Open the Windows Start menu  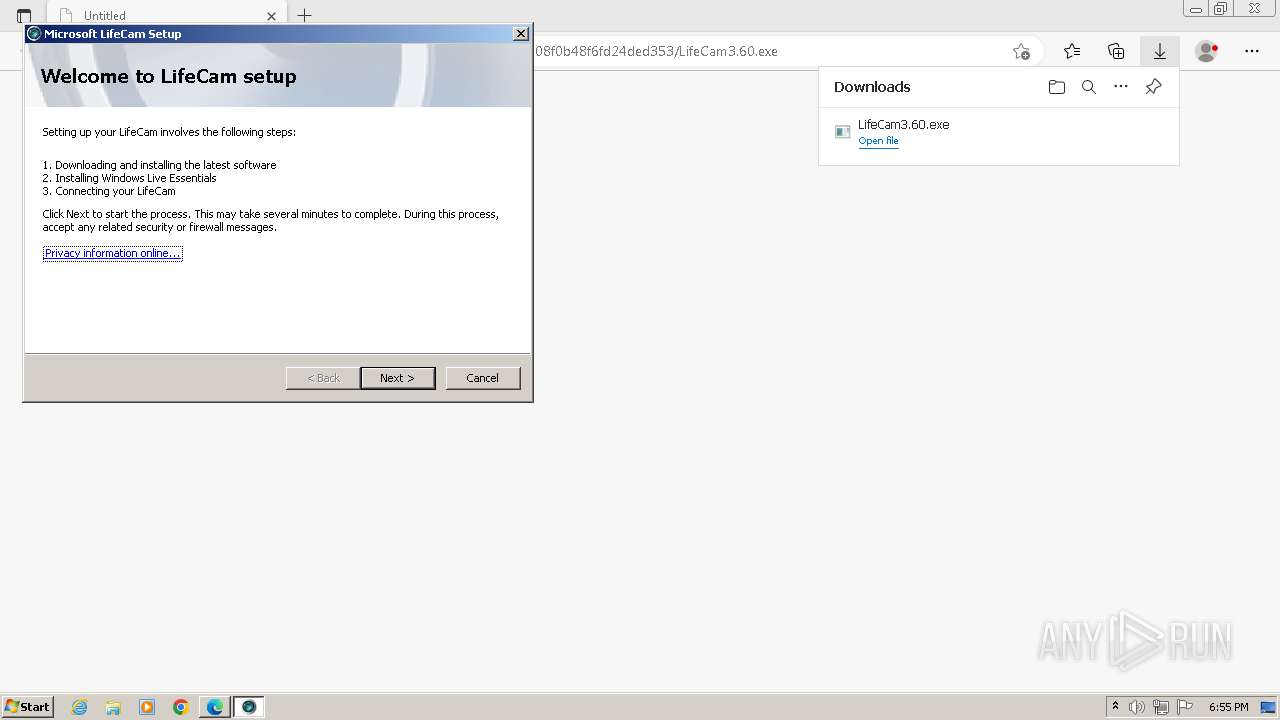tap(28, 707)
